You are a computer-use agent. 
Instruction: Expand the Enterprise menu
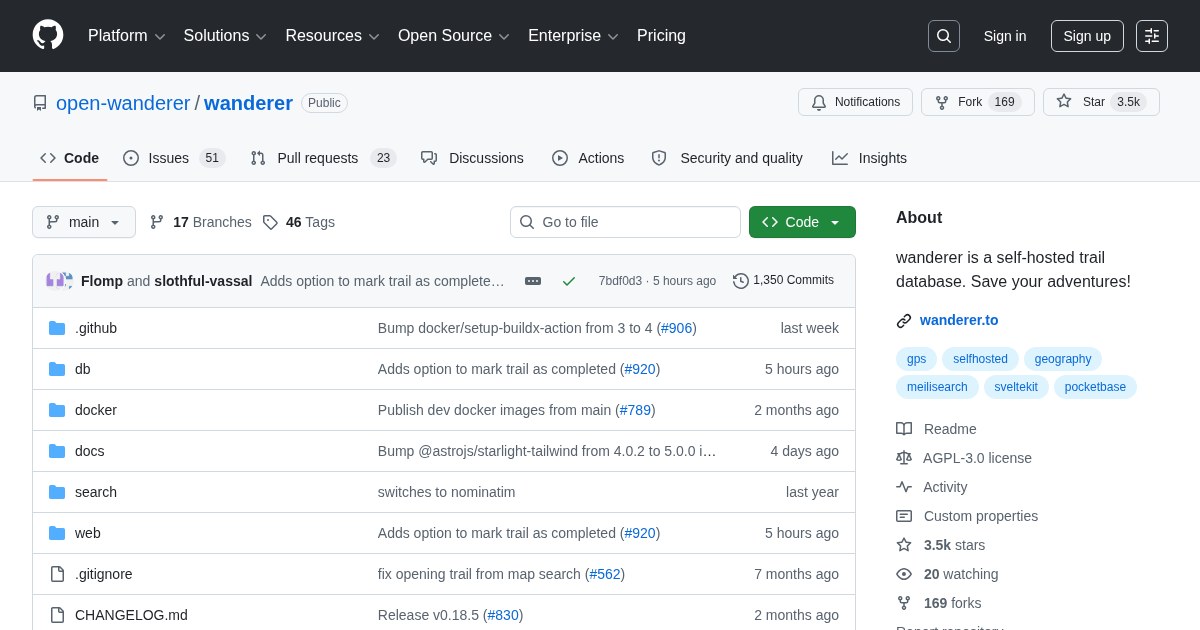point(573,36)
